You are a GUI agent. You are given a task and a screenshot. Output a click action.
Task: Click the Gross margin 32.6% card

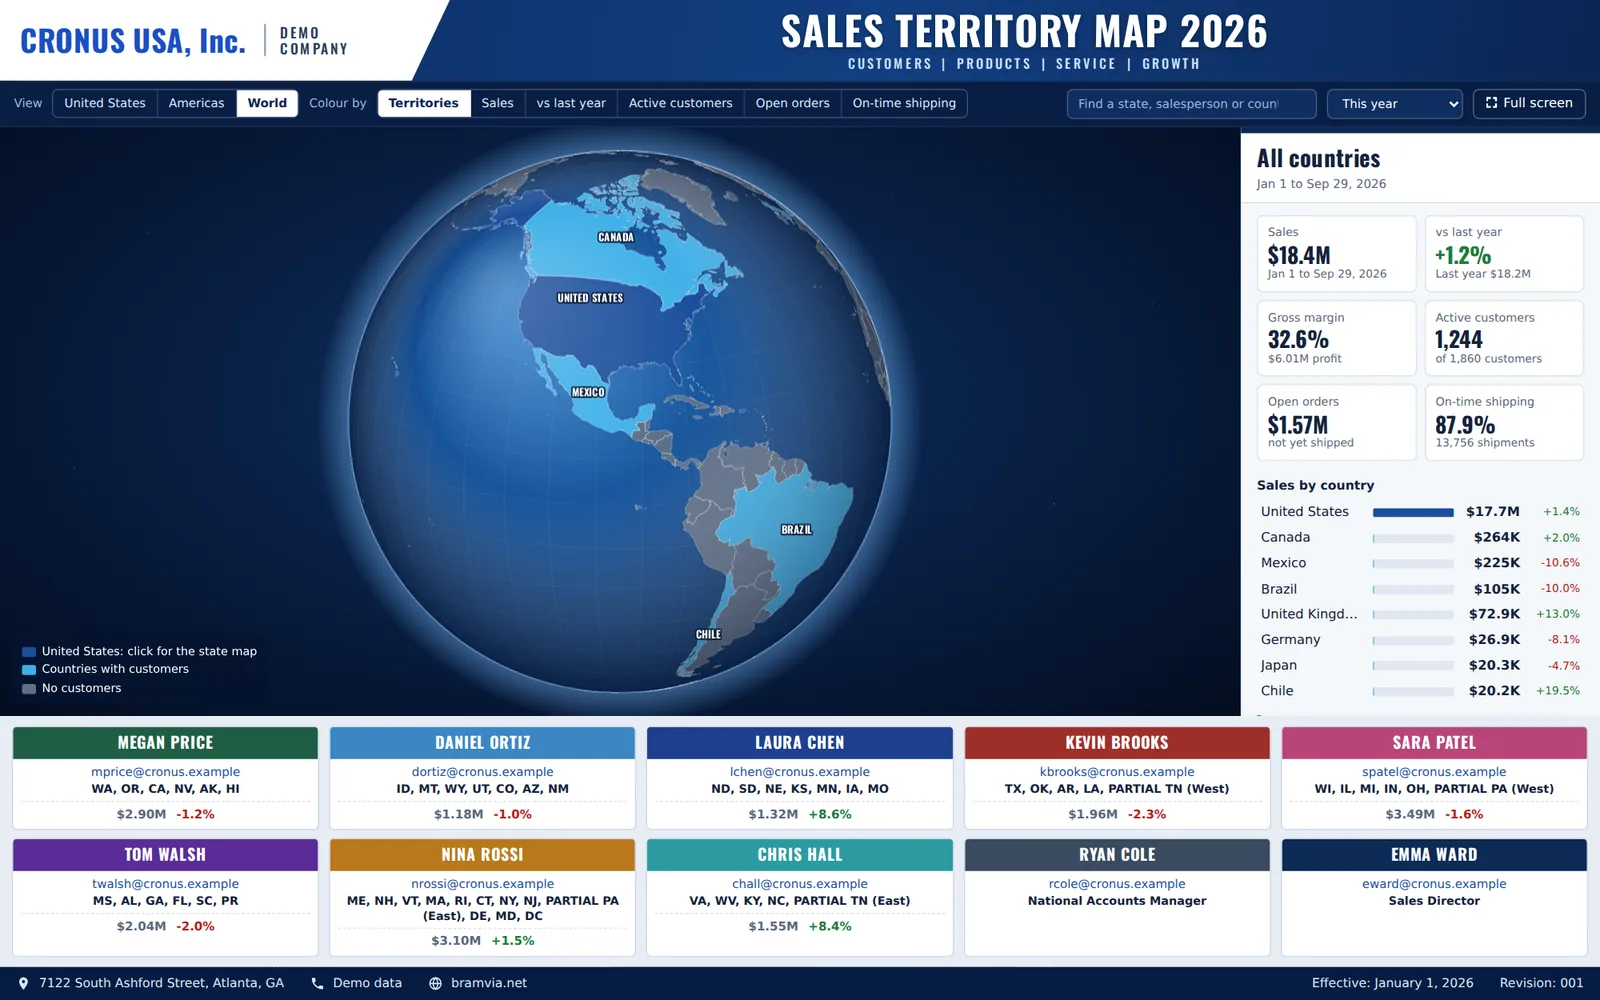point(1336,338)
